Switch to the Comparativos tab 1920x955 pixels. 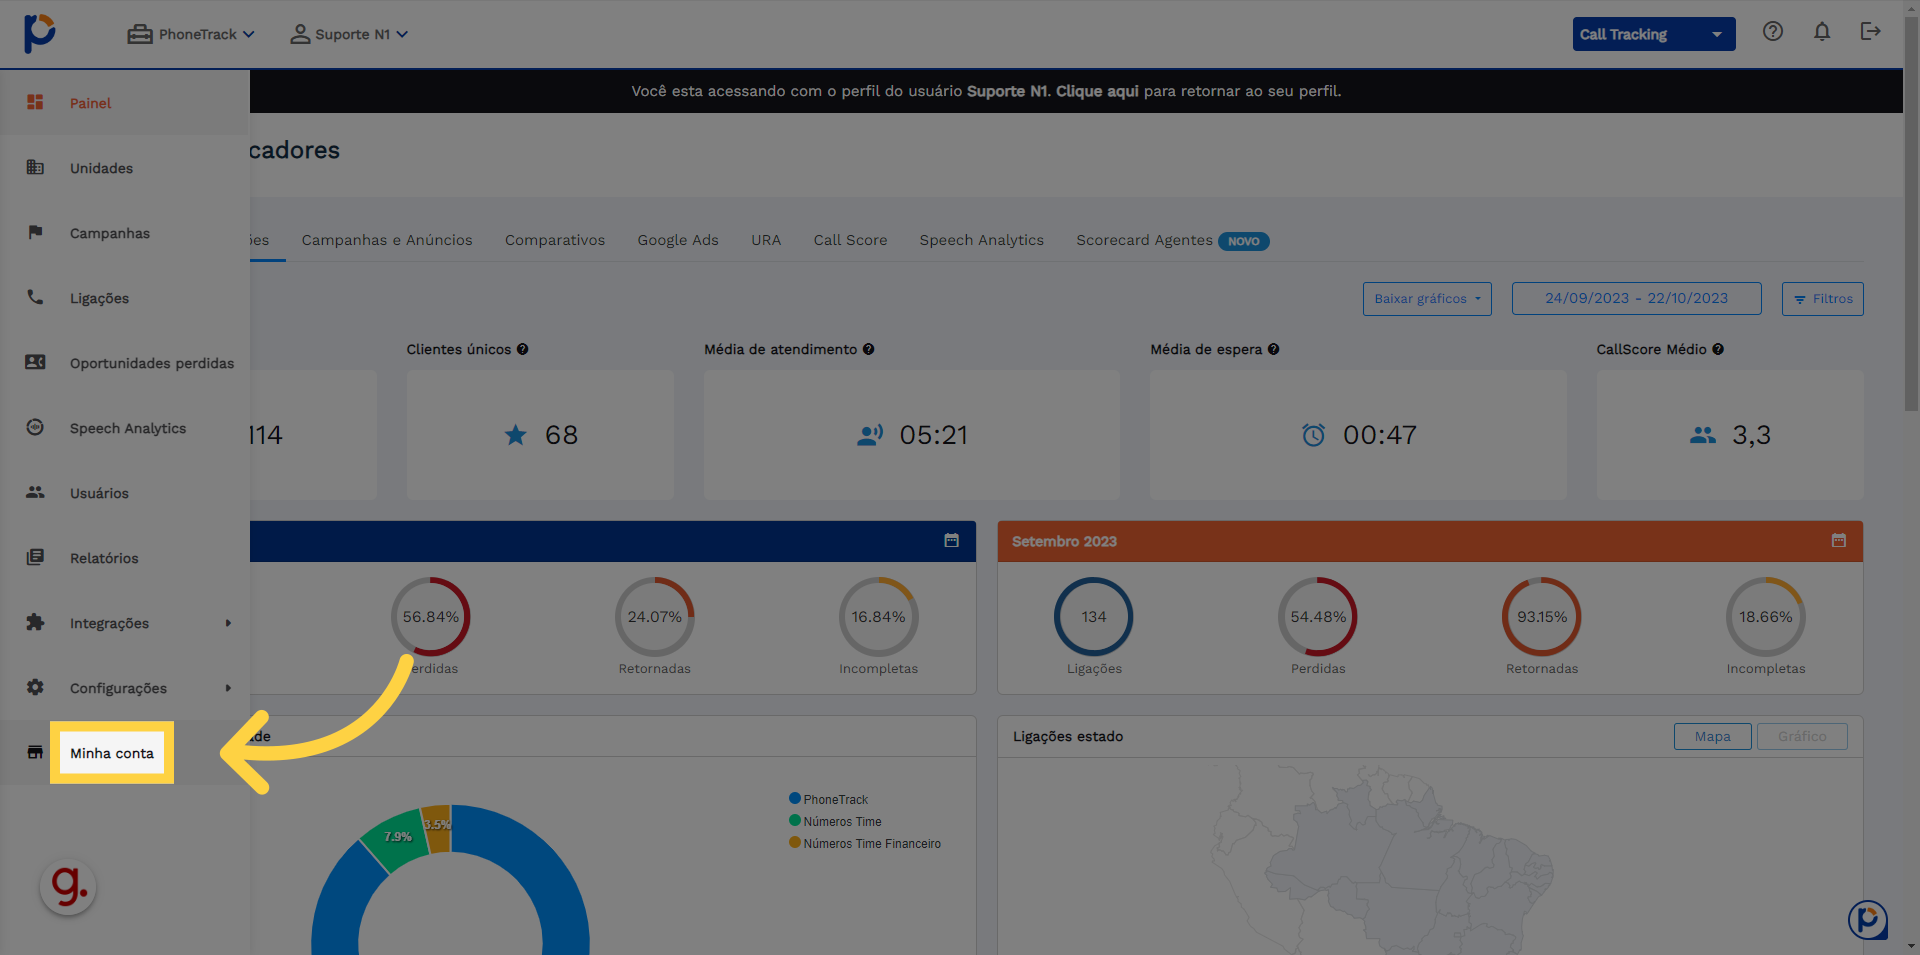coord(555,240)
